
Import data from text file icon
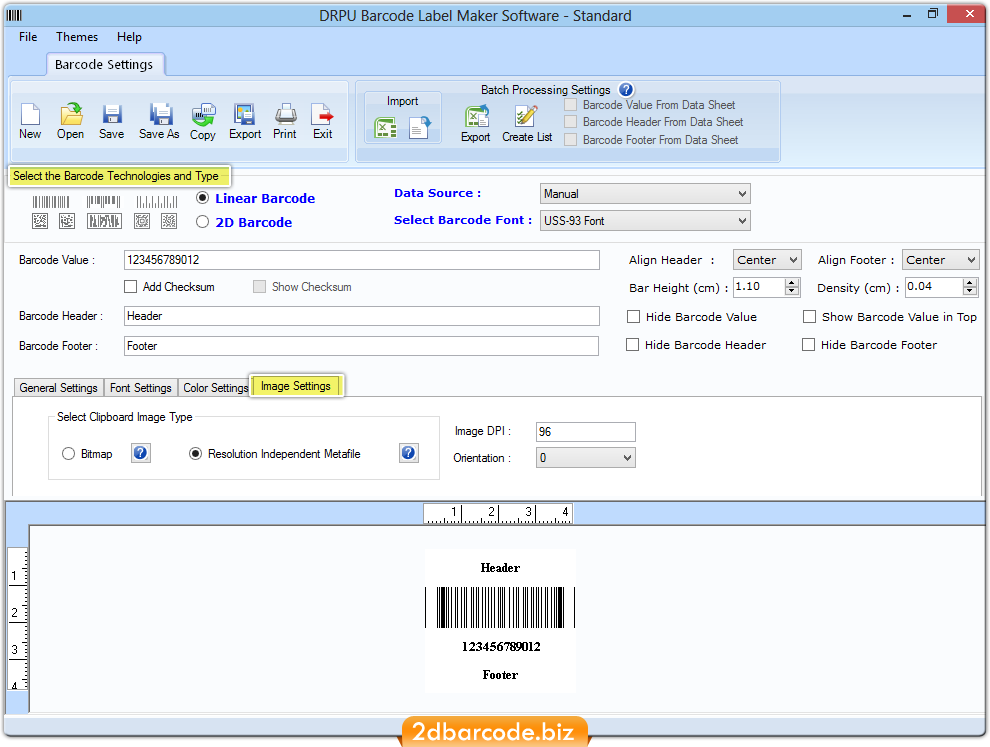(420, 128)
